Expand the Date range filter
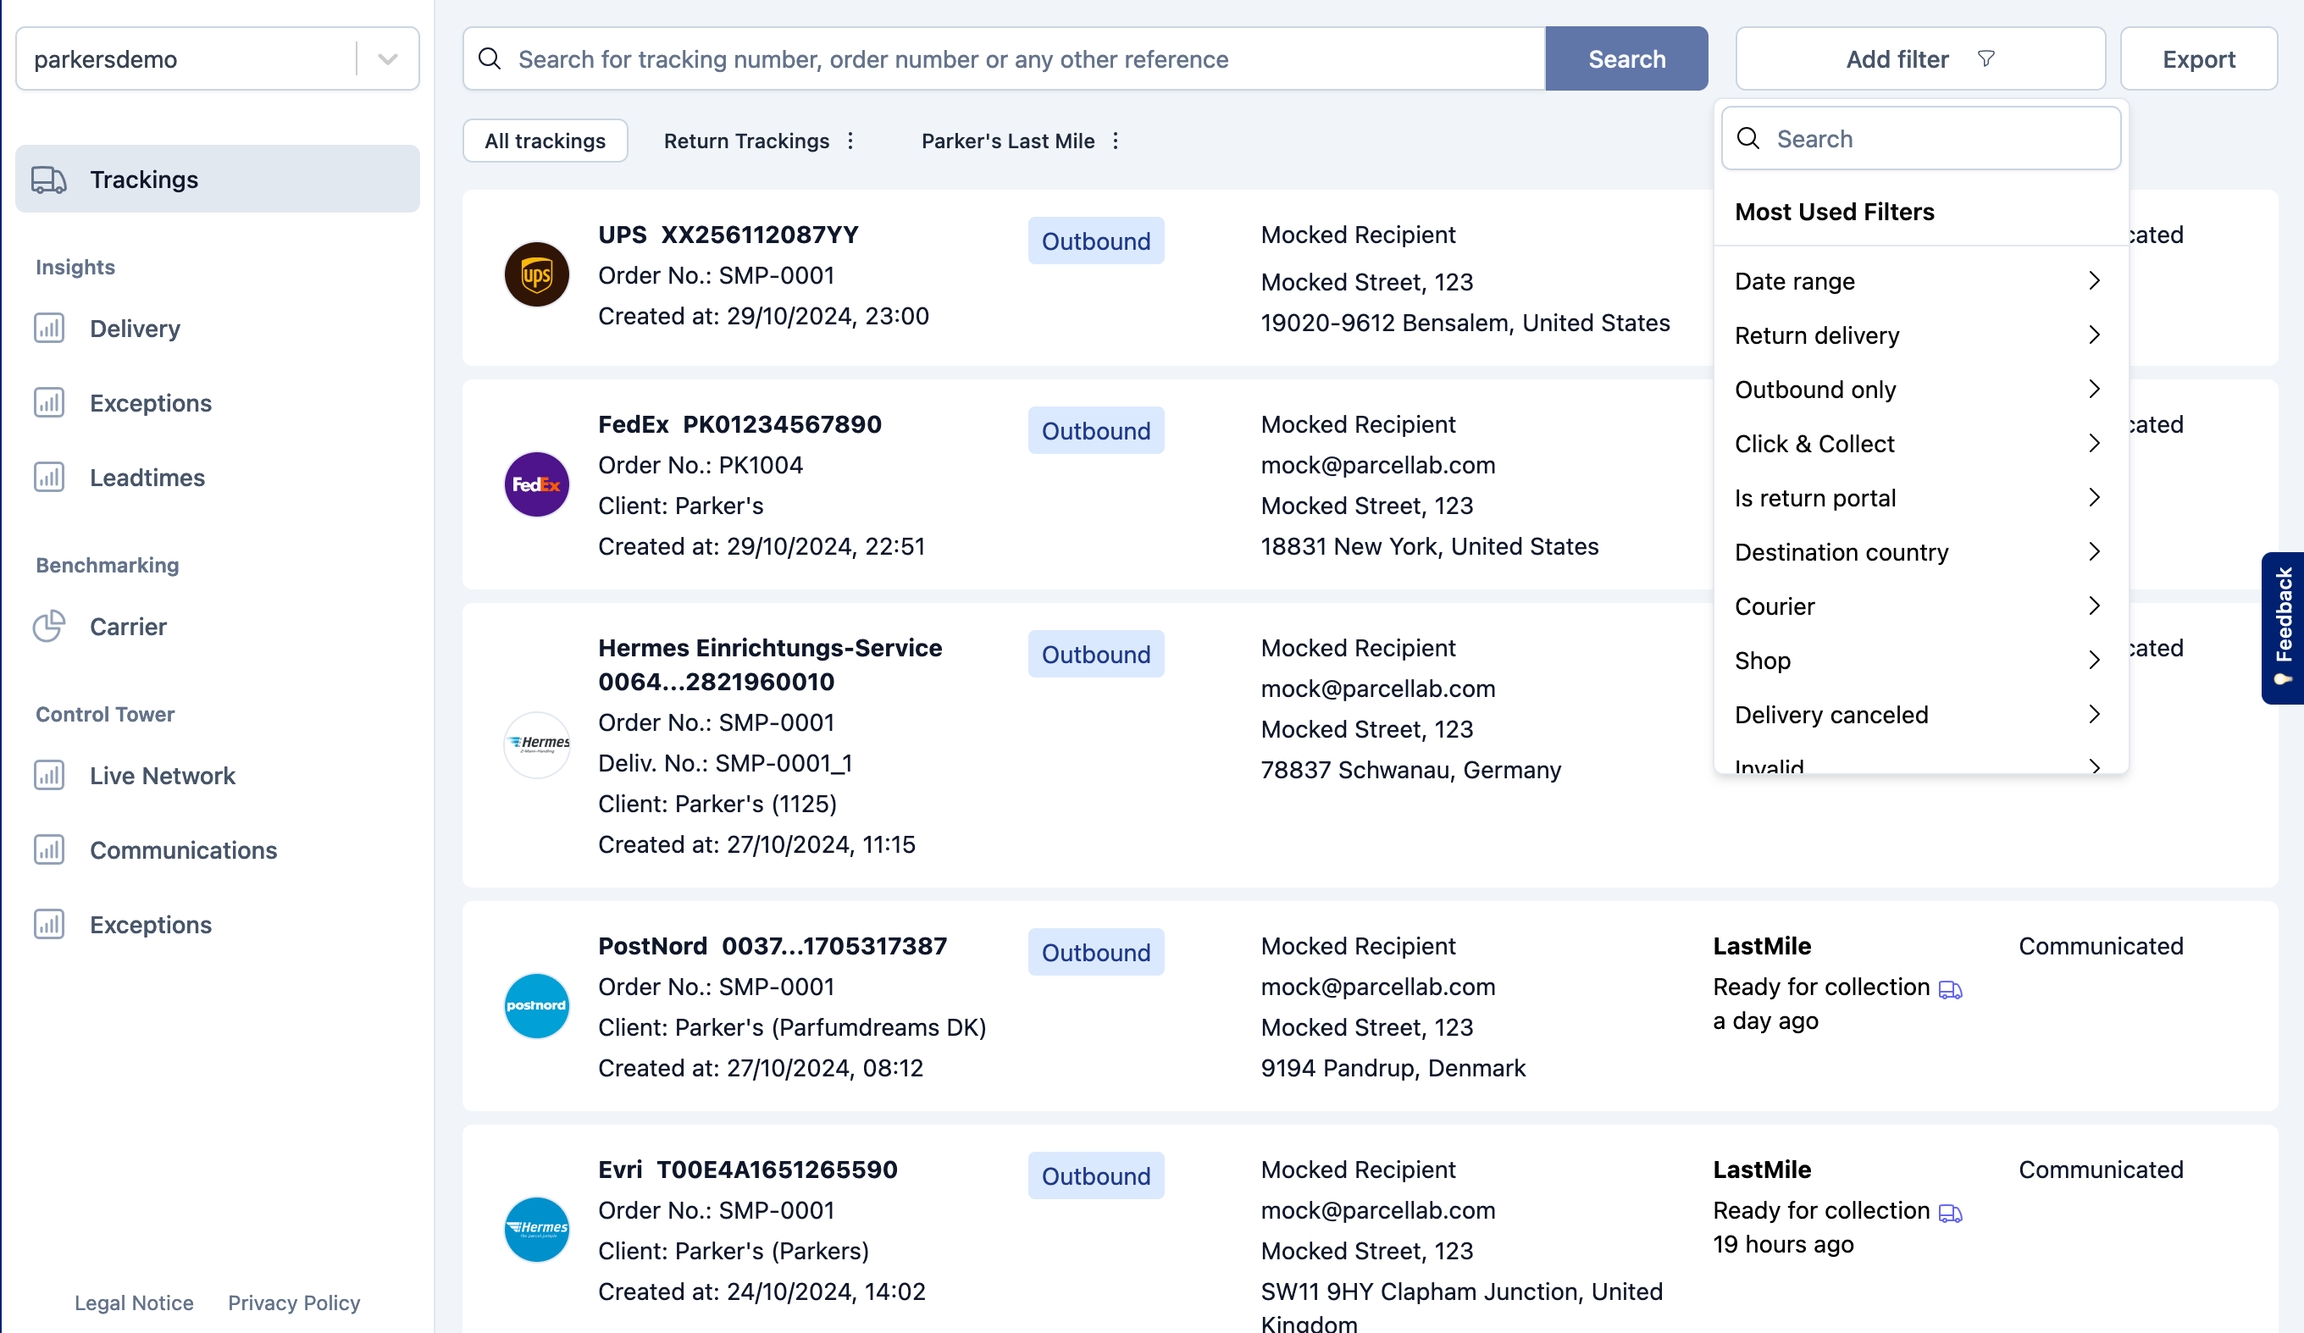This screenshot has width=2304, height=1333. pos(1916,281)
